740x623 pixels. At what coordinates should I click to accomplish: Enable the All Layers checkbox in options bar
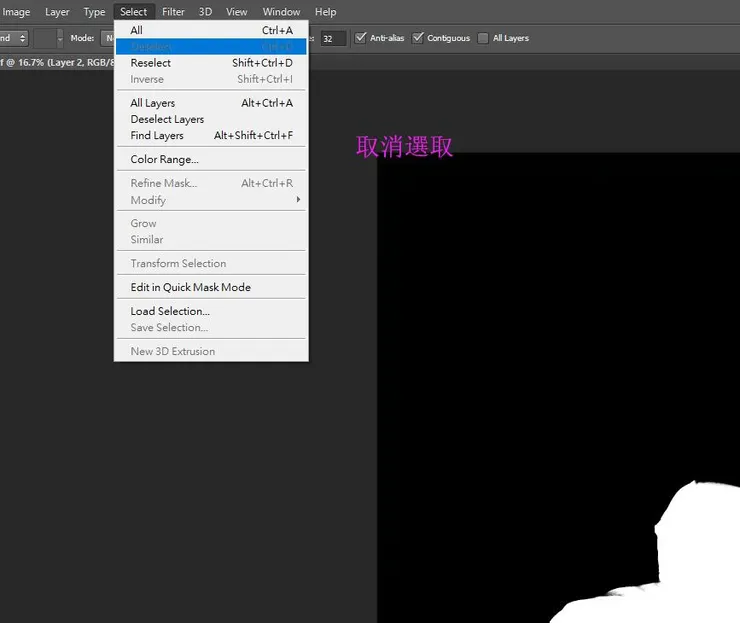click(483, 38)
